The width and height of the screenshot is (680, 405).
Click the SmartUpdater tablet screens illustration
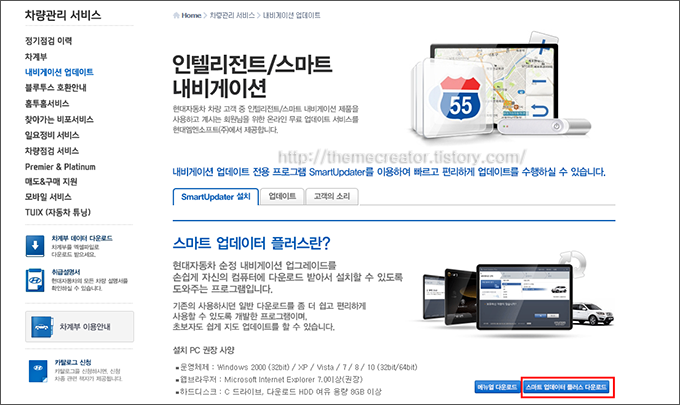[x=518, y=295]
